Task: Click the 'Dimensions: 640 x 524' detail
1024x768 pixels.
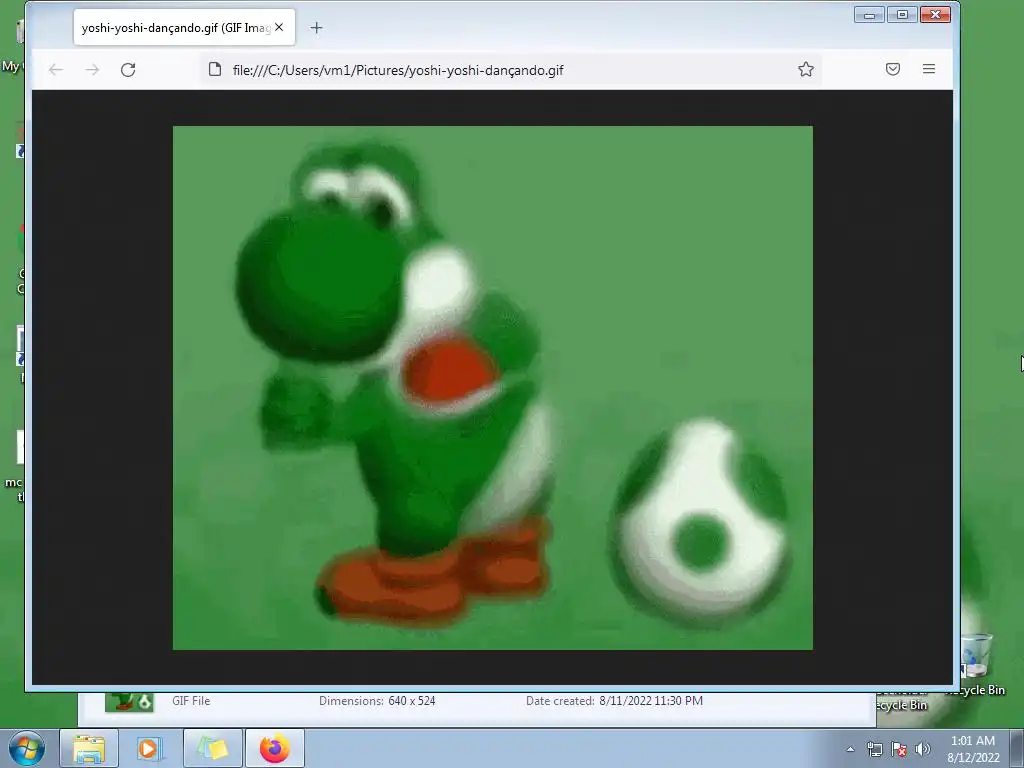Action: click(377, 701)
